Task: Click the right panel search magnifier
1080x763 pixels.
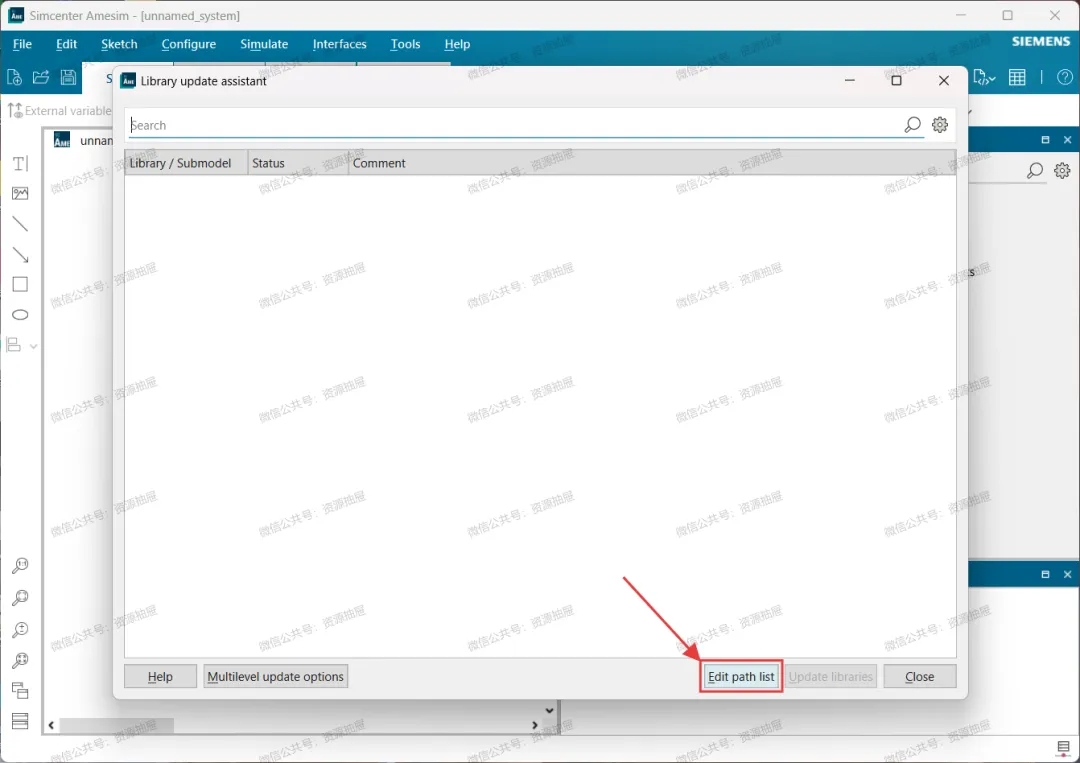Action: pyautogui.click(x=1035, y=170)
